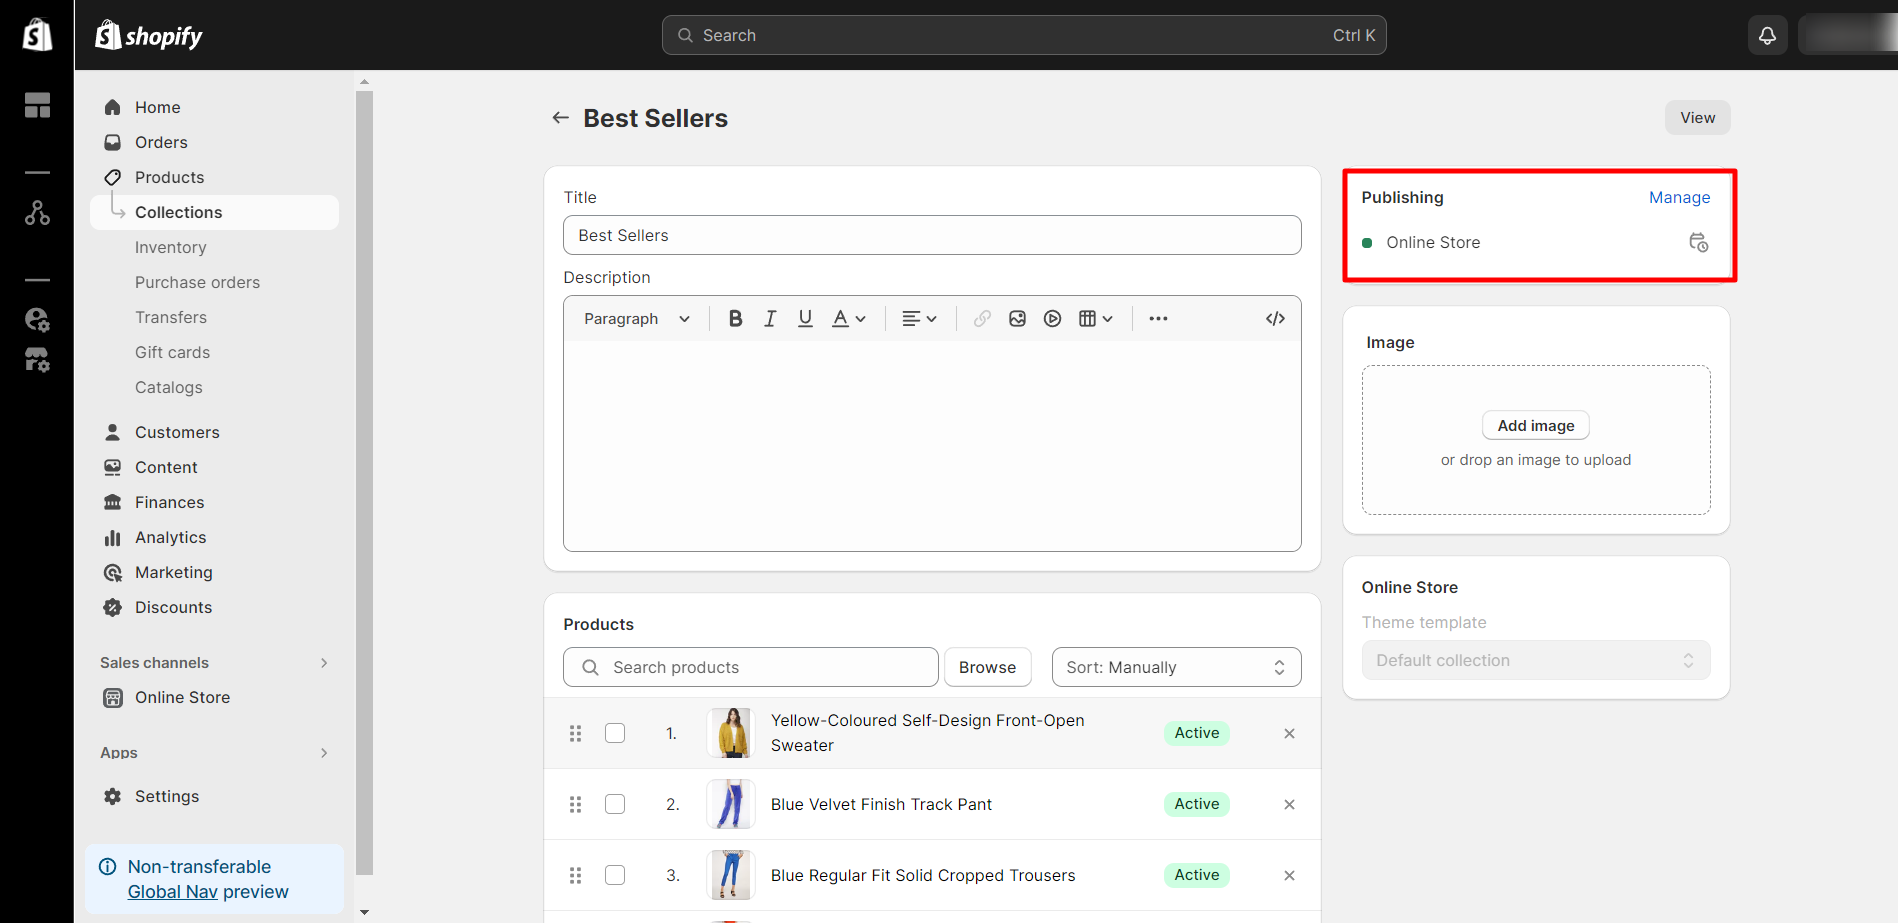1898x923 pixels.
Task: Open the Default collection theme template dropdown
Action: (x=1536, y=660)
